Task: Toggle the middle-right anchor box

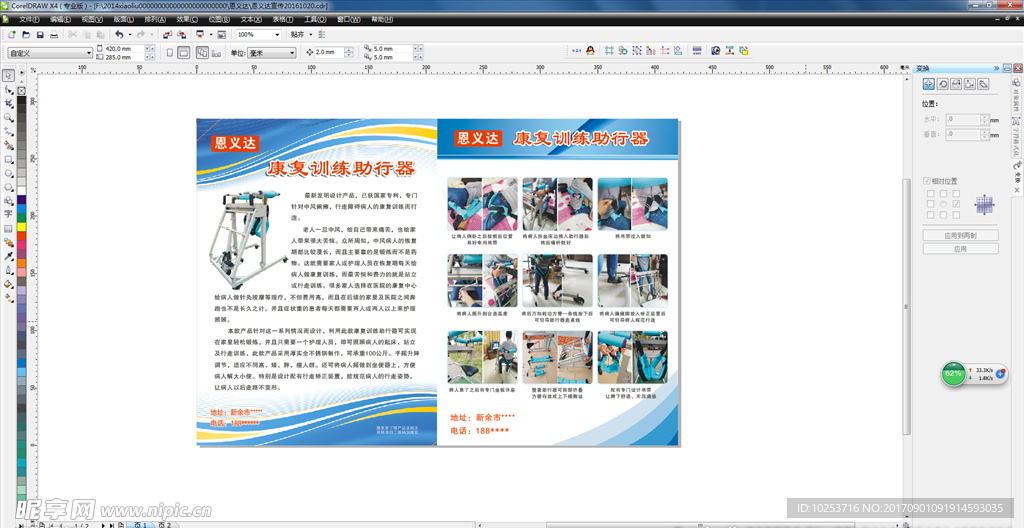Action: point(956,204)
